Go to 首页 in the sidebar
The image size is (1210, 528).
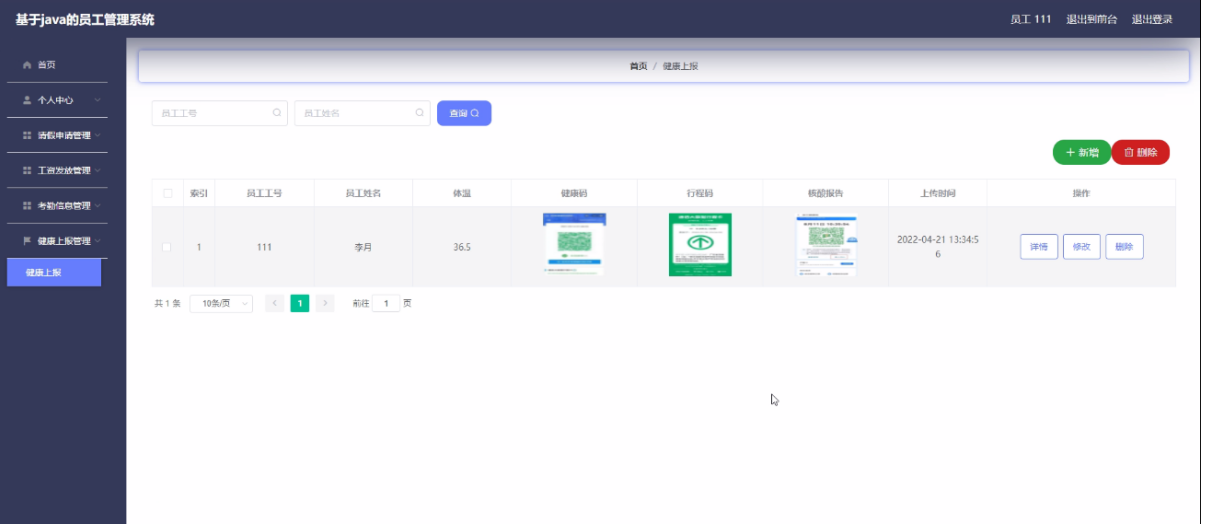click(57, 65)
